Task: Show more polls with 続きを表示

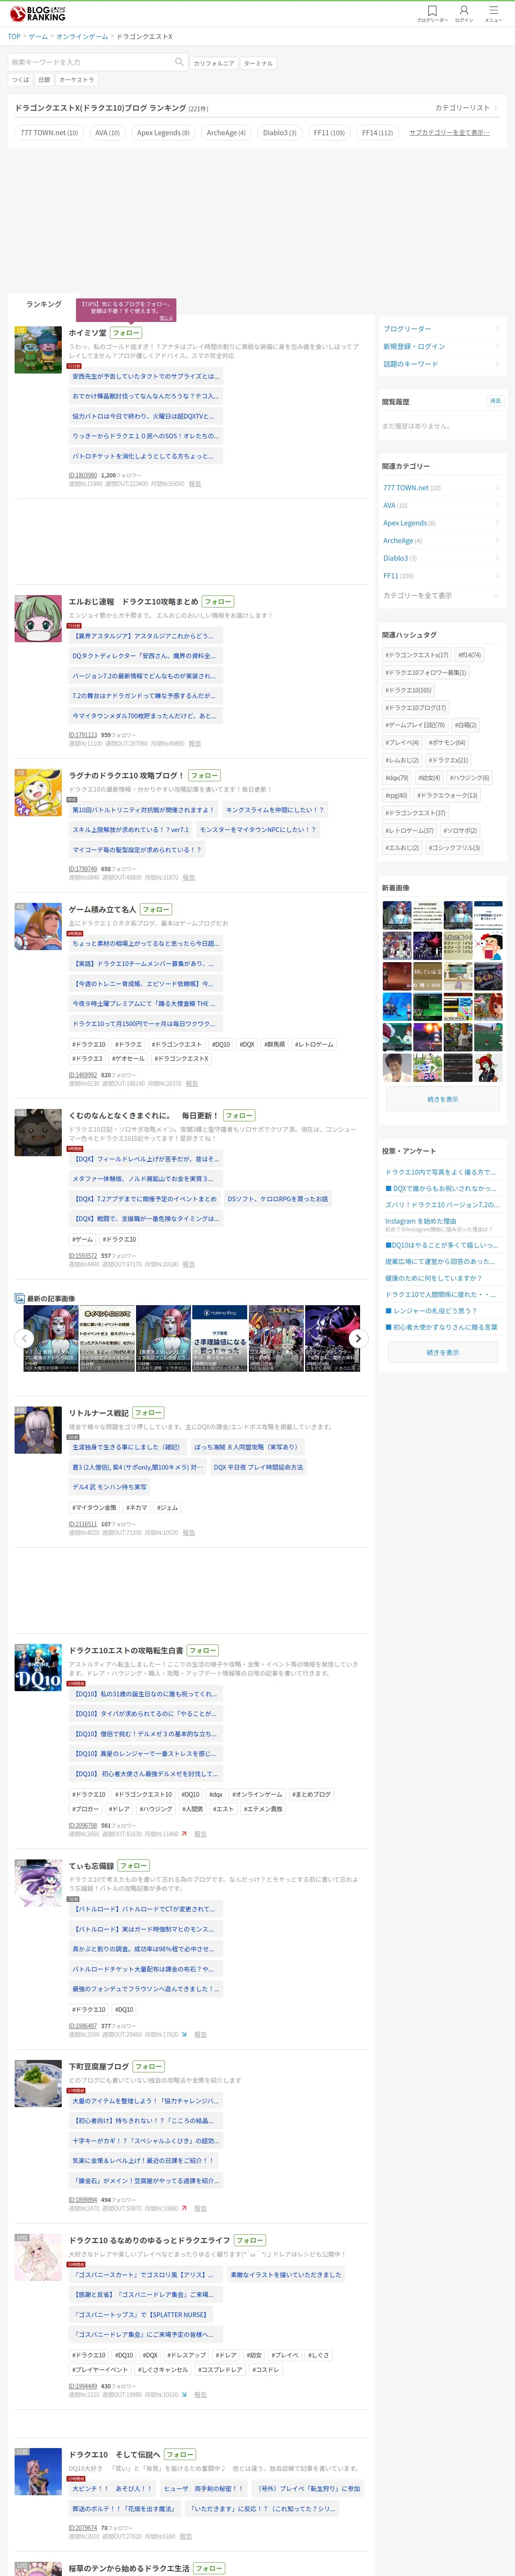Action: (443, 1352)
